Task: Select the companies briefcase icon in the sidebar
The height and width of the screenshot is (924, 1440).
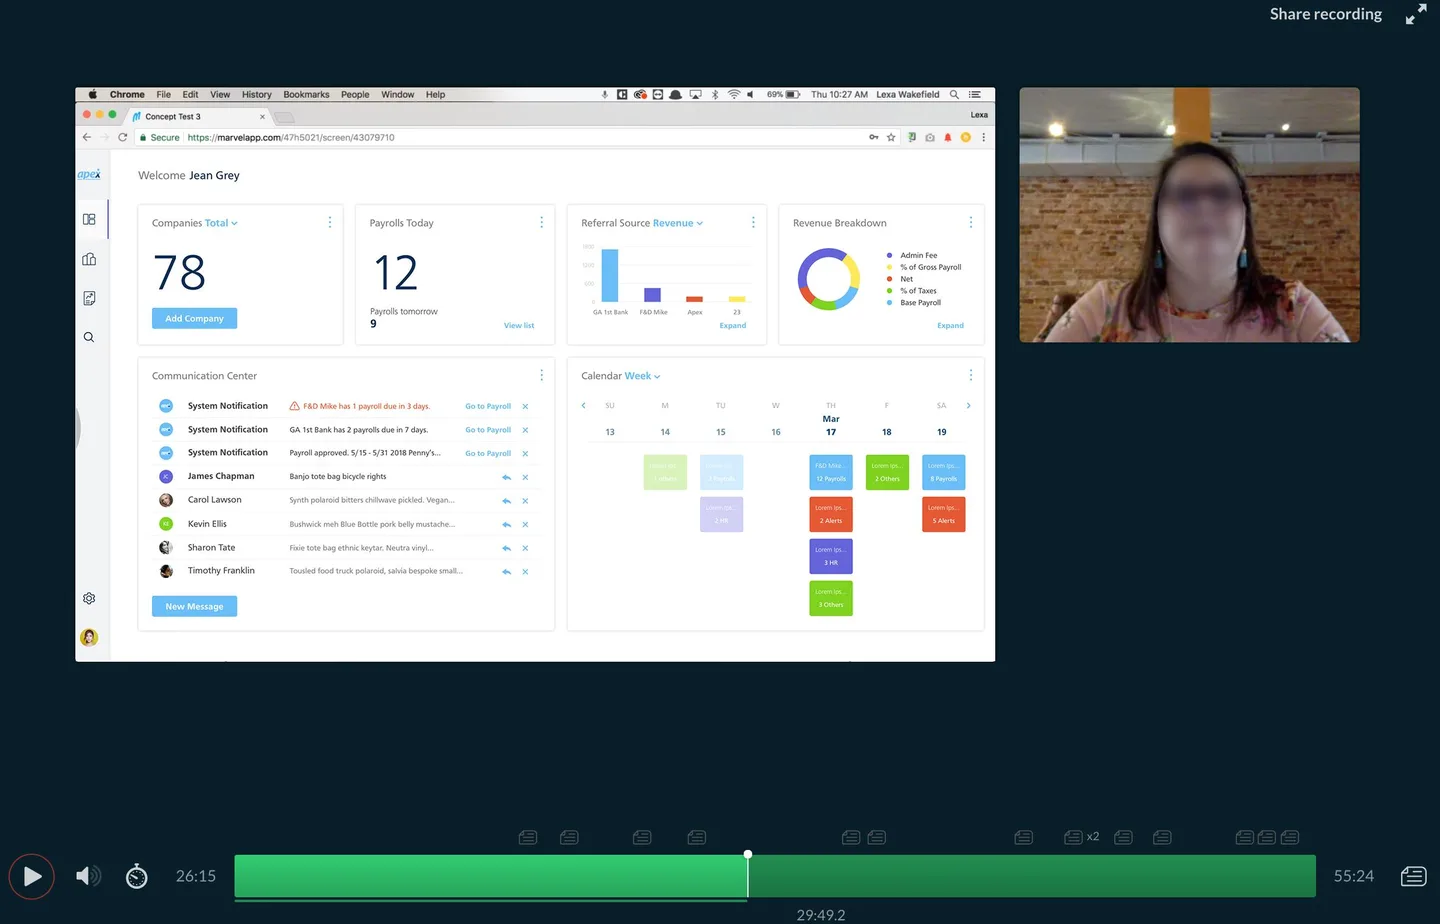Action: [x=89, y=258]
